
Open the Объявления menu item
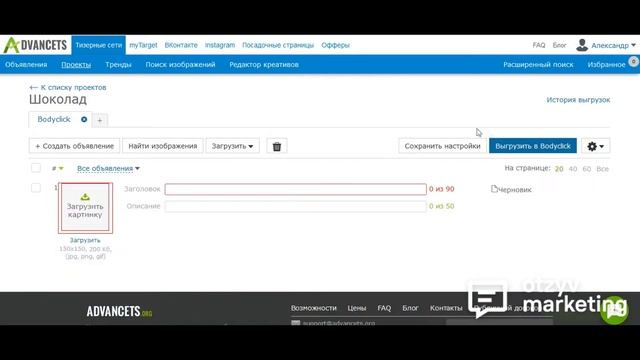click(26, 64)
